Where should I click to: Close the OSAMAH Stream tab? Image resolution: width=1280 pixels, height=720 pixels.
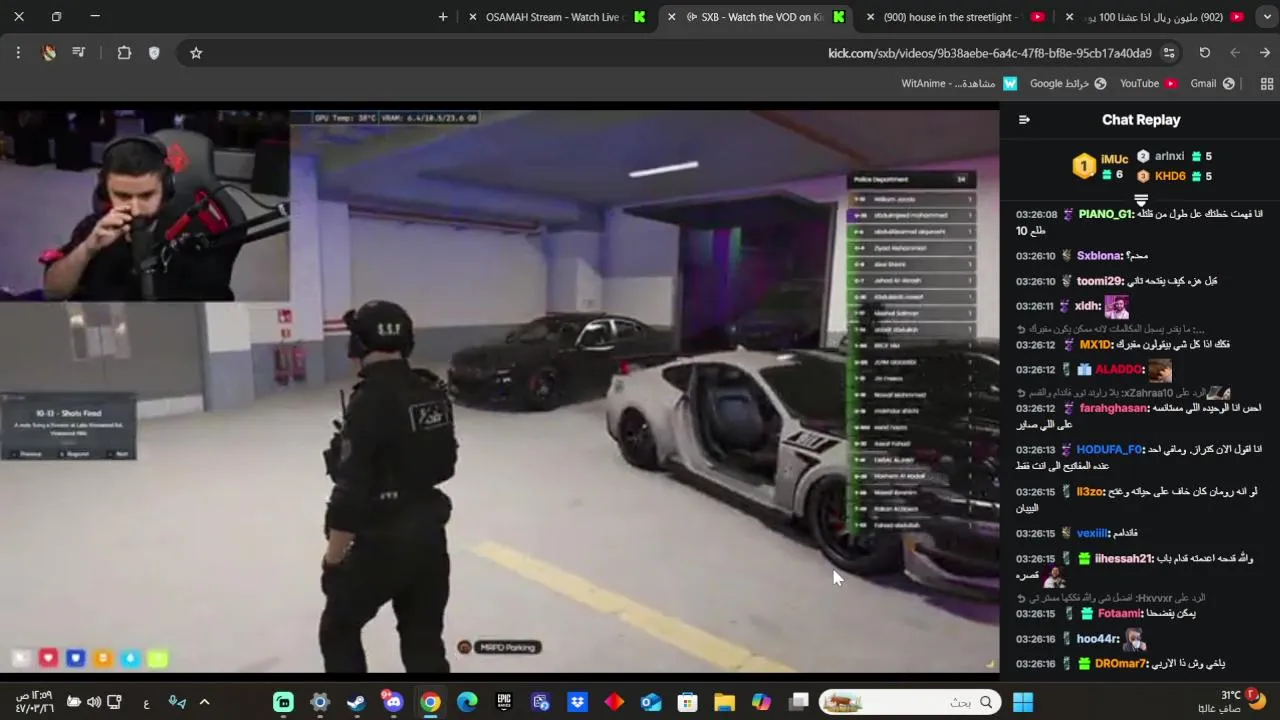473,17
